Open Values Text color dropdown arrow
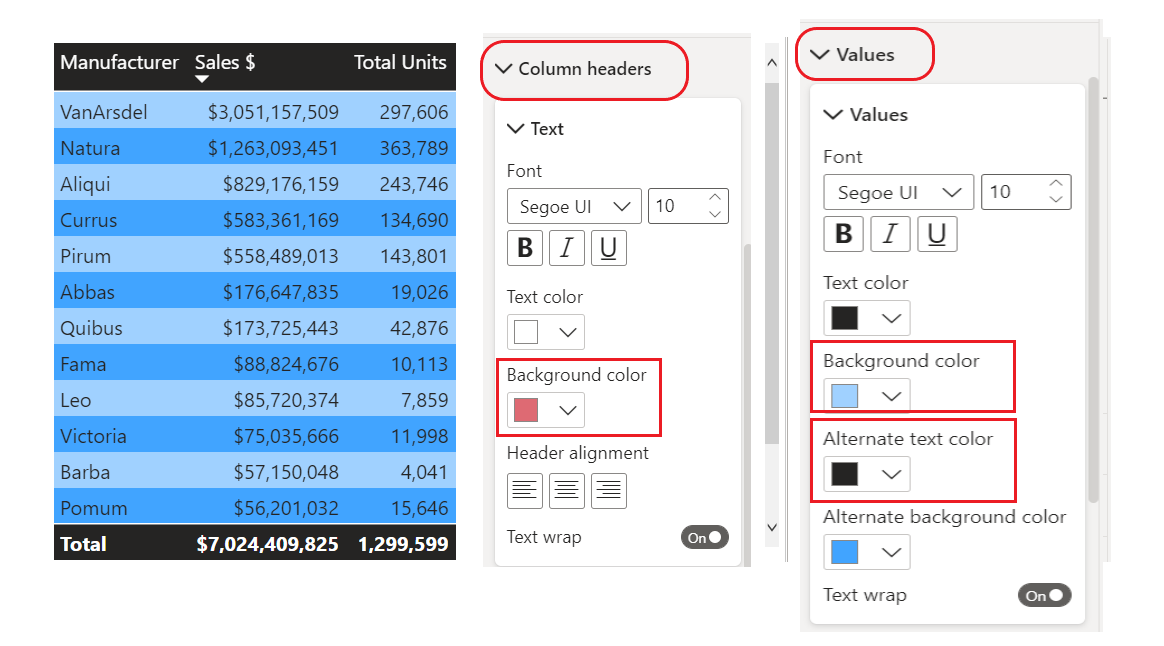 891,318
